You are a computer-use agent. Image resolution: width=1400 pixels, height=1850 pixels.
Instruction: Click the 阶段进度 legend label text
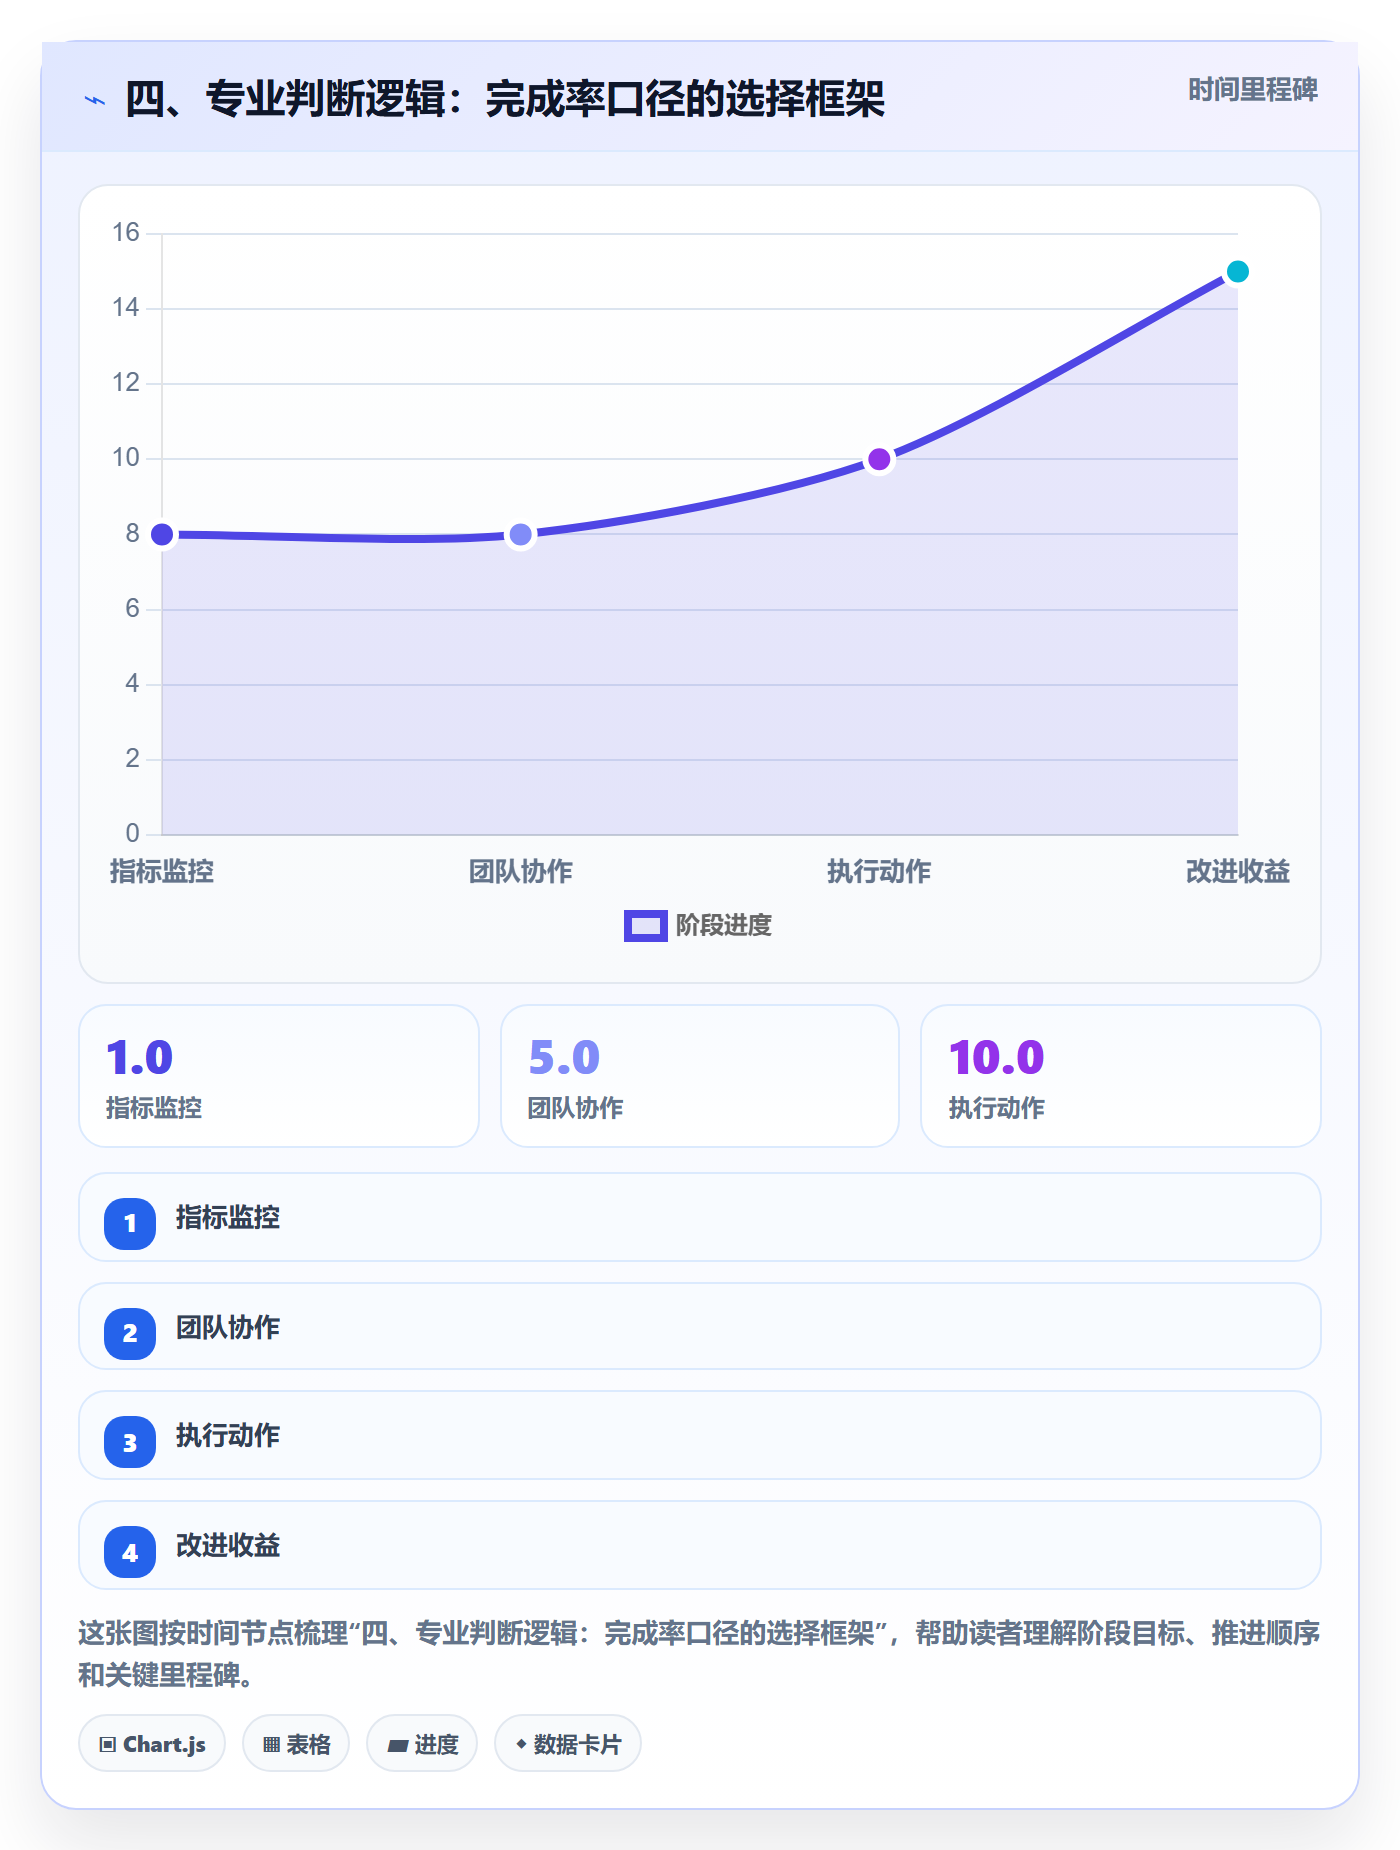point(724,926)
